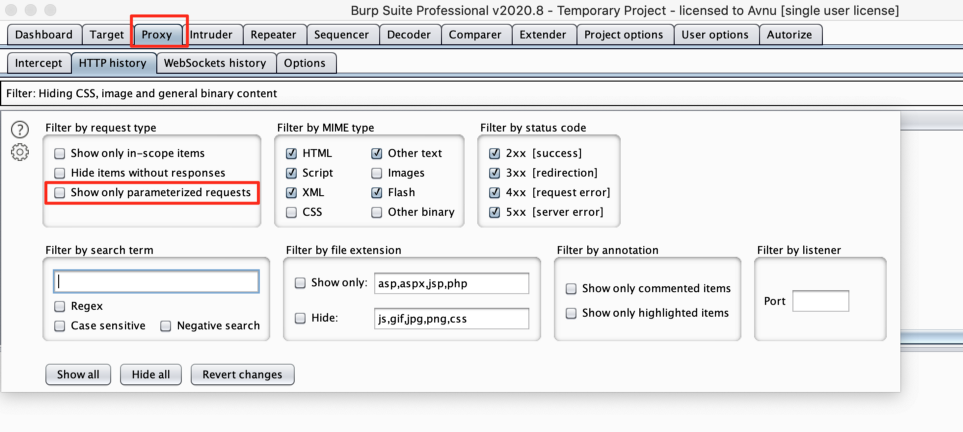Enable Show only in-scope items
963x432 pixels.
click(60, 154)
